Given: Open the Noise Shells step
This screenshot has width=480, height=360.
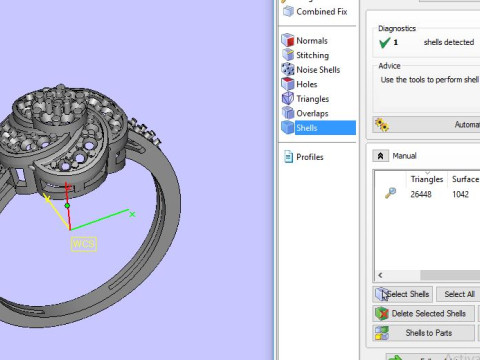Looking at the screenshot, I should 318,70.
